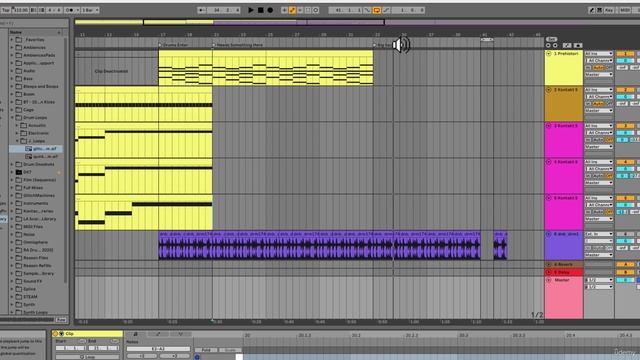Open the first track's All Ins input dropdown
The height and width of the screenshot is (360, 640).
(599, 53)
